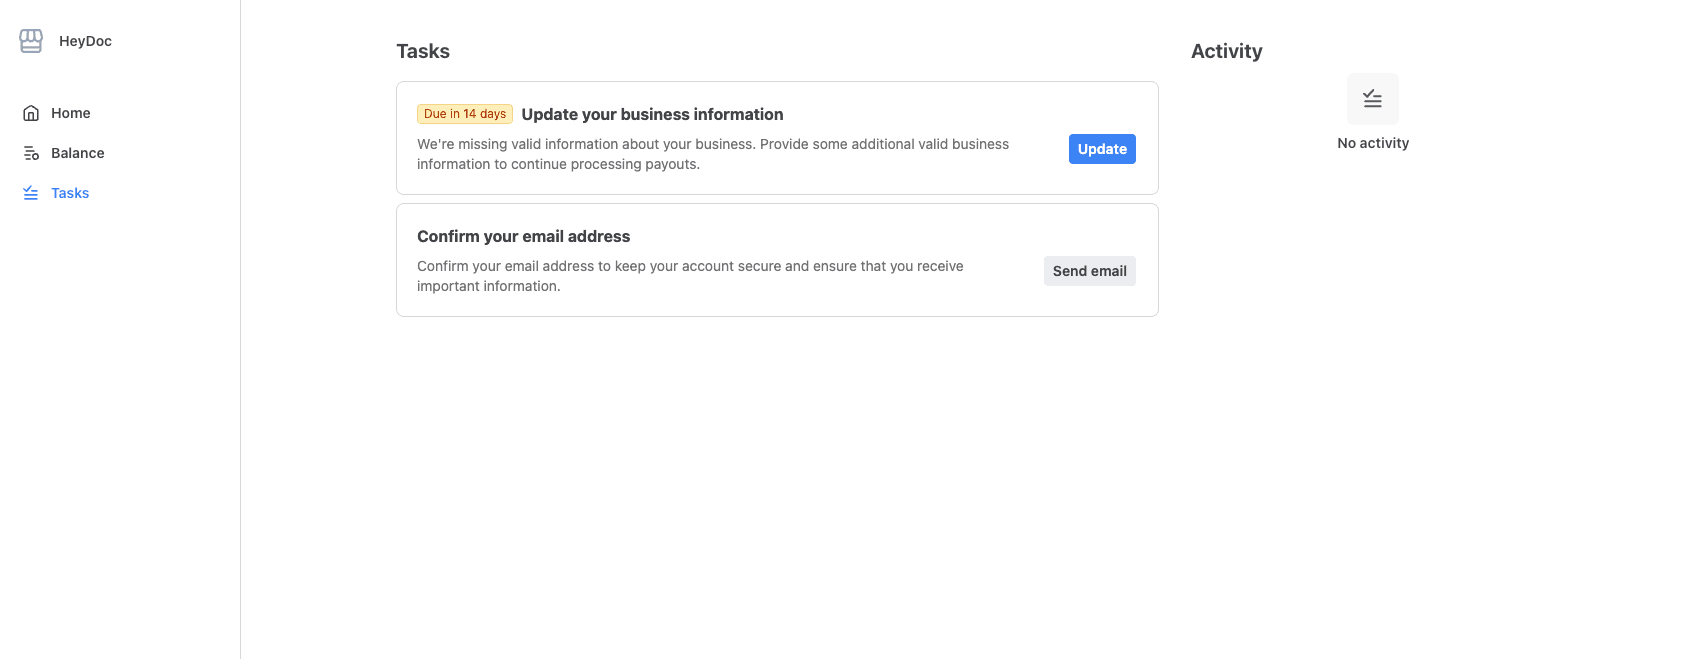This screenshot has height=659, width=1706.
Task: Click the Confirm your email address heading
Action: 523,236
